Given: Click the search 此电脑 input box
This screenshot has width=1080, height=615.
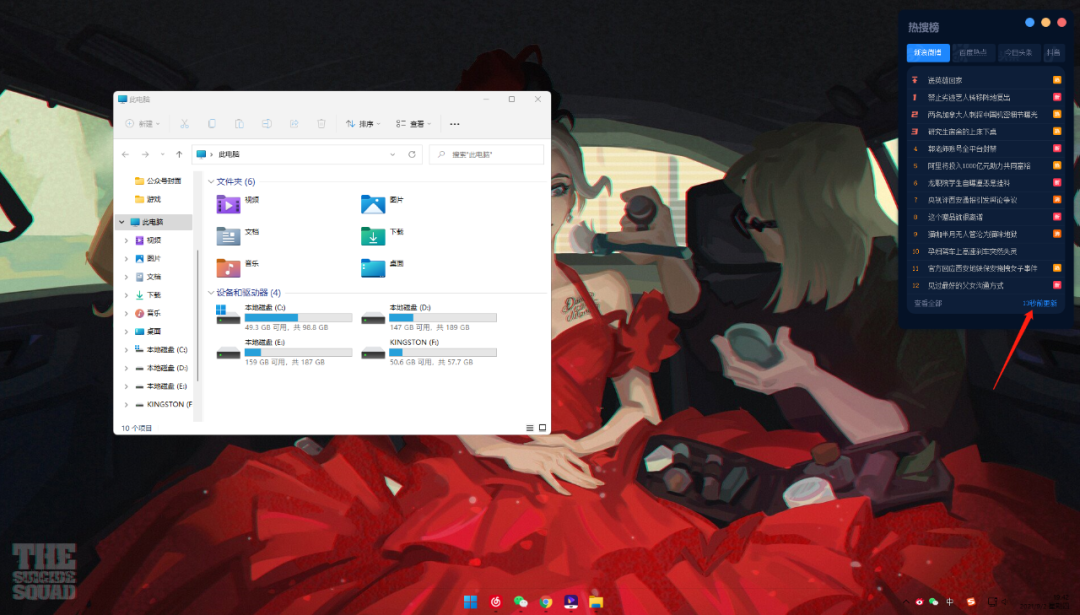Looking at the screenshot, I should click(x=487, y=154).
